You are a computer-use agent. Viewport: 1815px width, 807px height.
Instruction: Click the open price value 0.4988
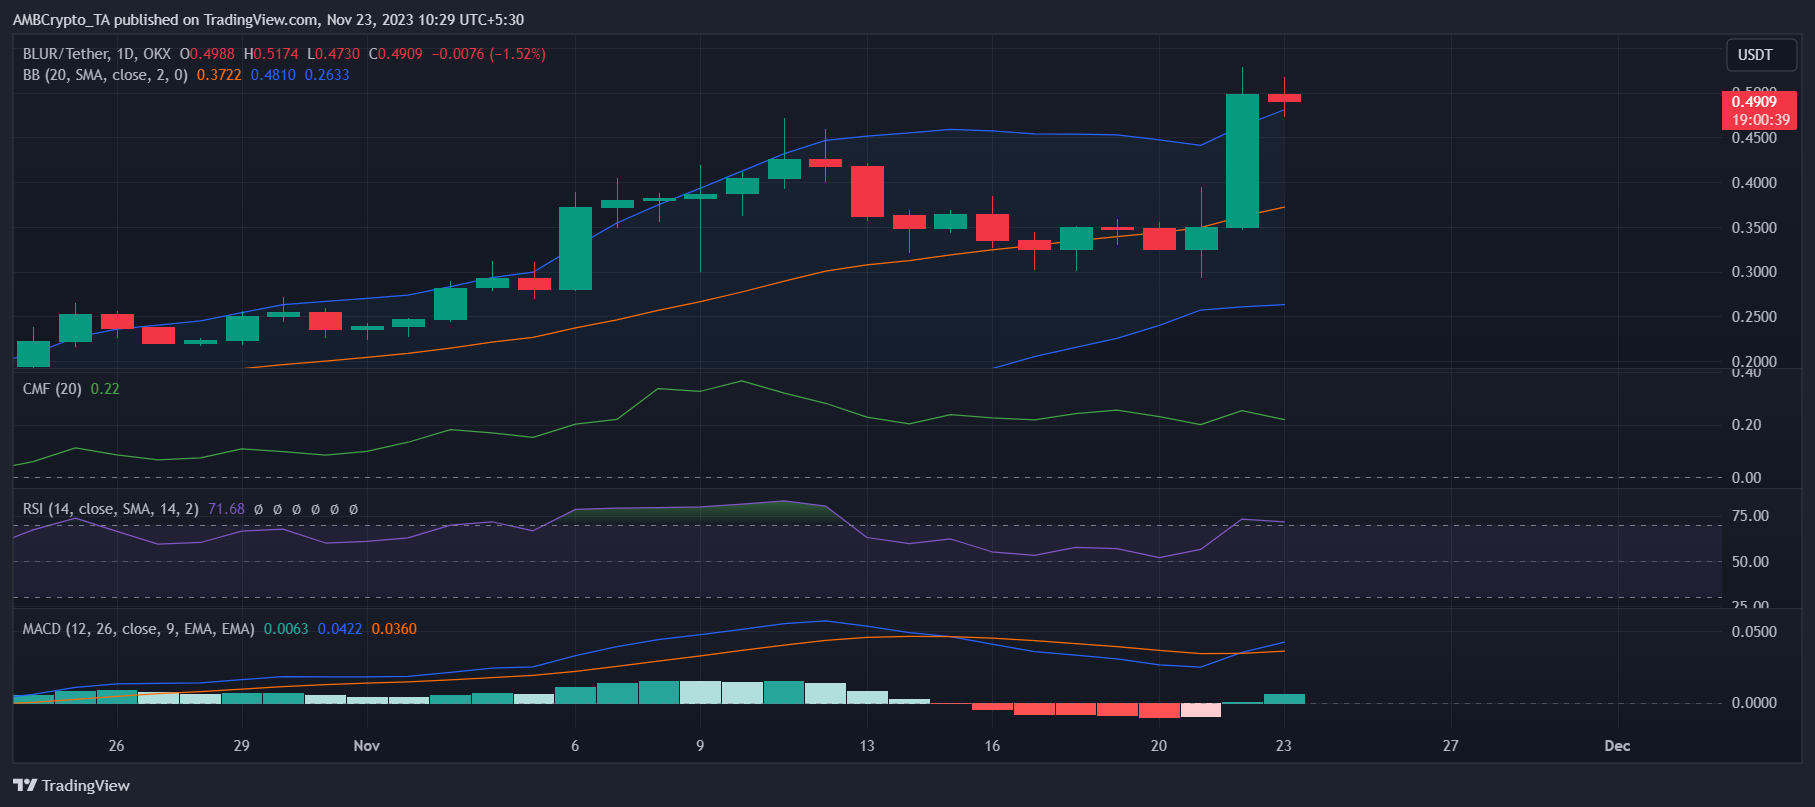click(x=212, y=54)
